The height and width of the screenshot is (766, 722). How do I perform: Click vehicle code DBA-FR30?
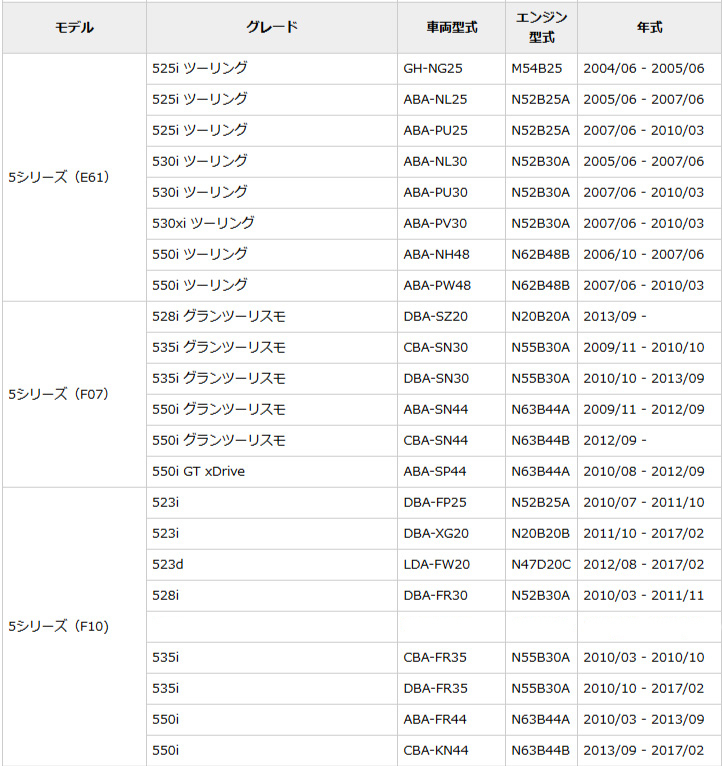(435, 596)
